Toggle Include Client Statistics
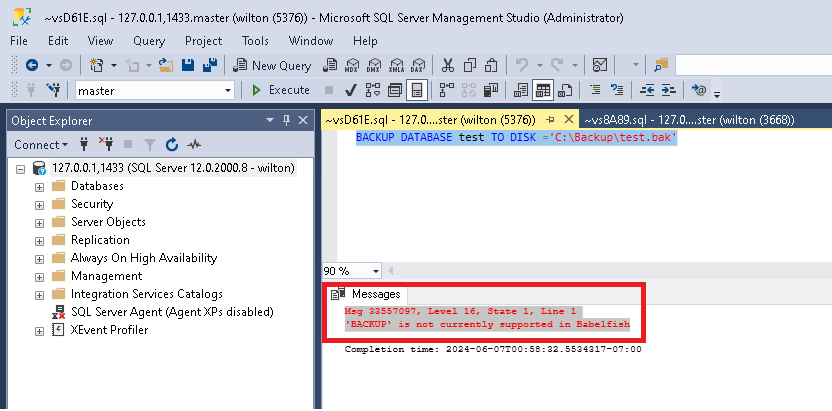 tap(490, 90)
